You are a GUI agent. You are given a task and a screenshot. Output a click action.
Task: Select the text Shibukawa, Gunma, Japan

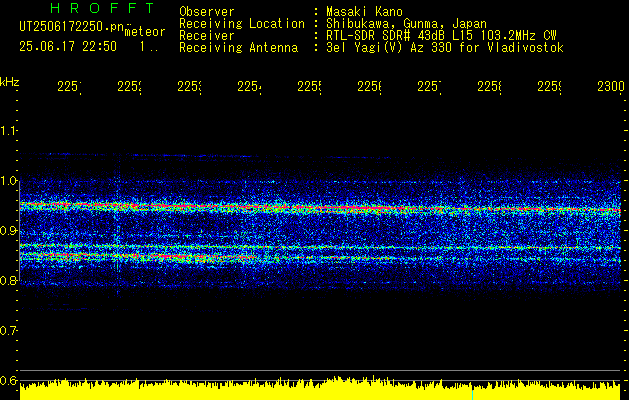coord(407,24)
